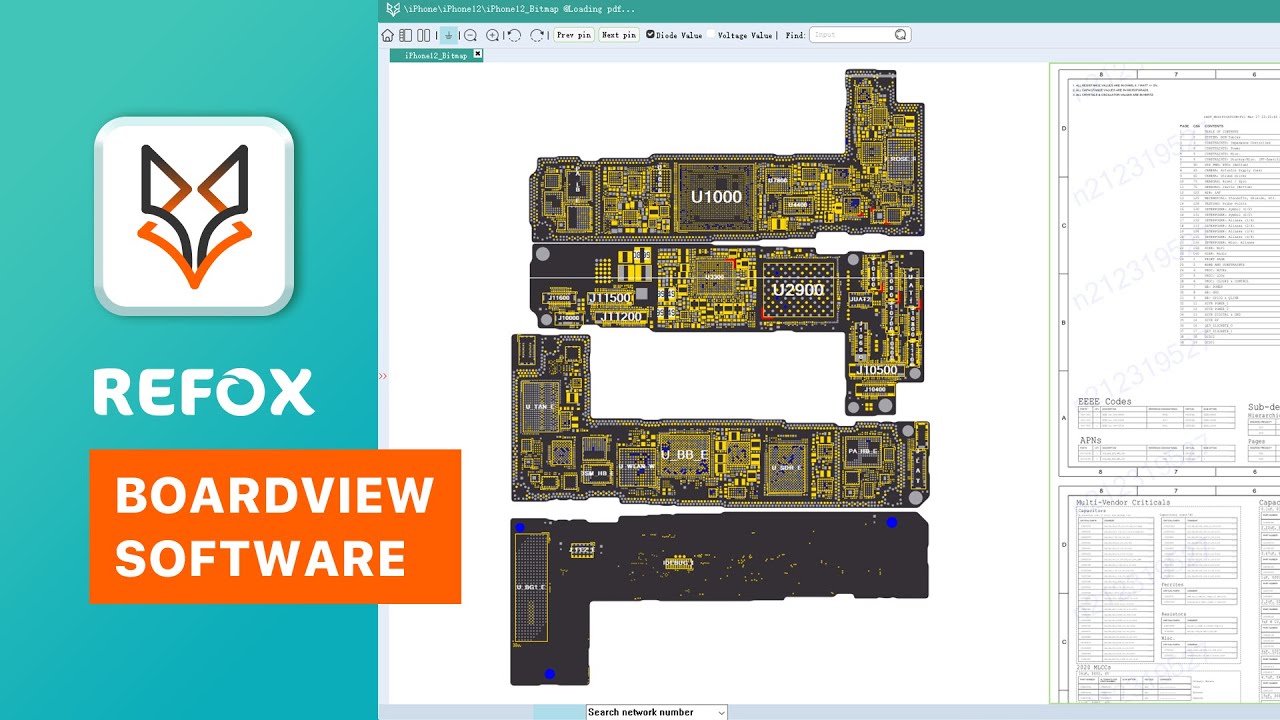
Task: Click the Home icon in the toolbar
Action: point(387,35)
